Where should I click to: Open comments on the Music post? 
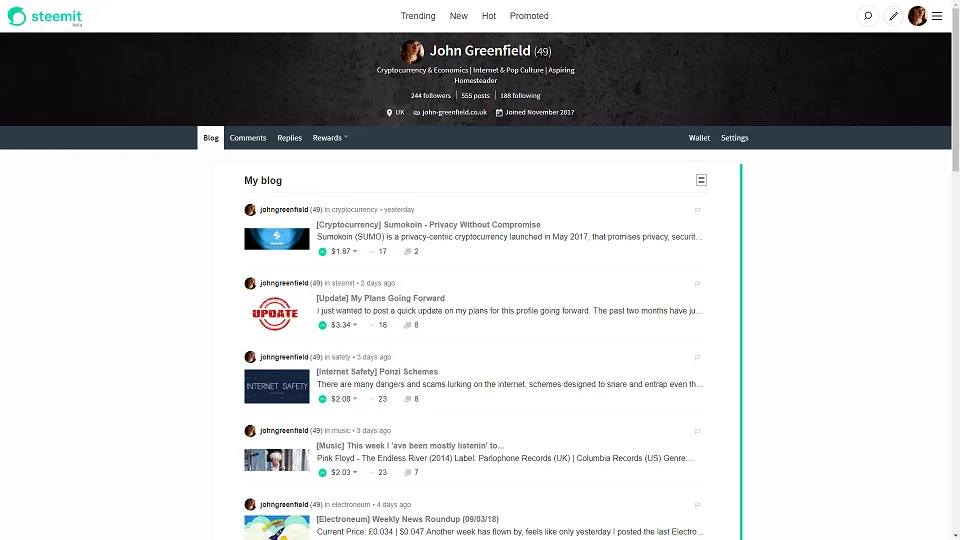pyautogui.click(x=411, y=473)
